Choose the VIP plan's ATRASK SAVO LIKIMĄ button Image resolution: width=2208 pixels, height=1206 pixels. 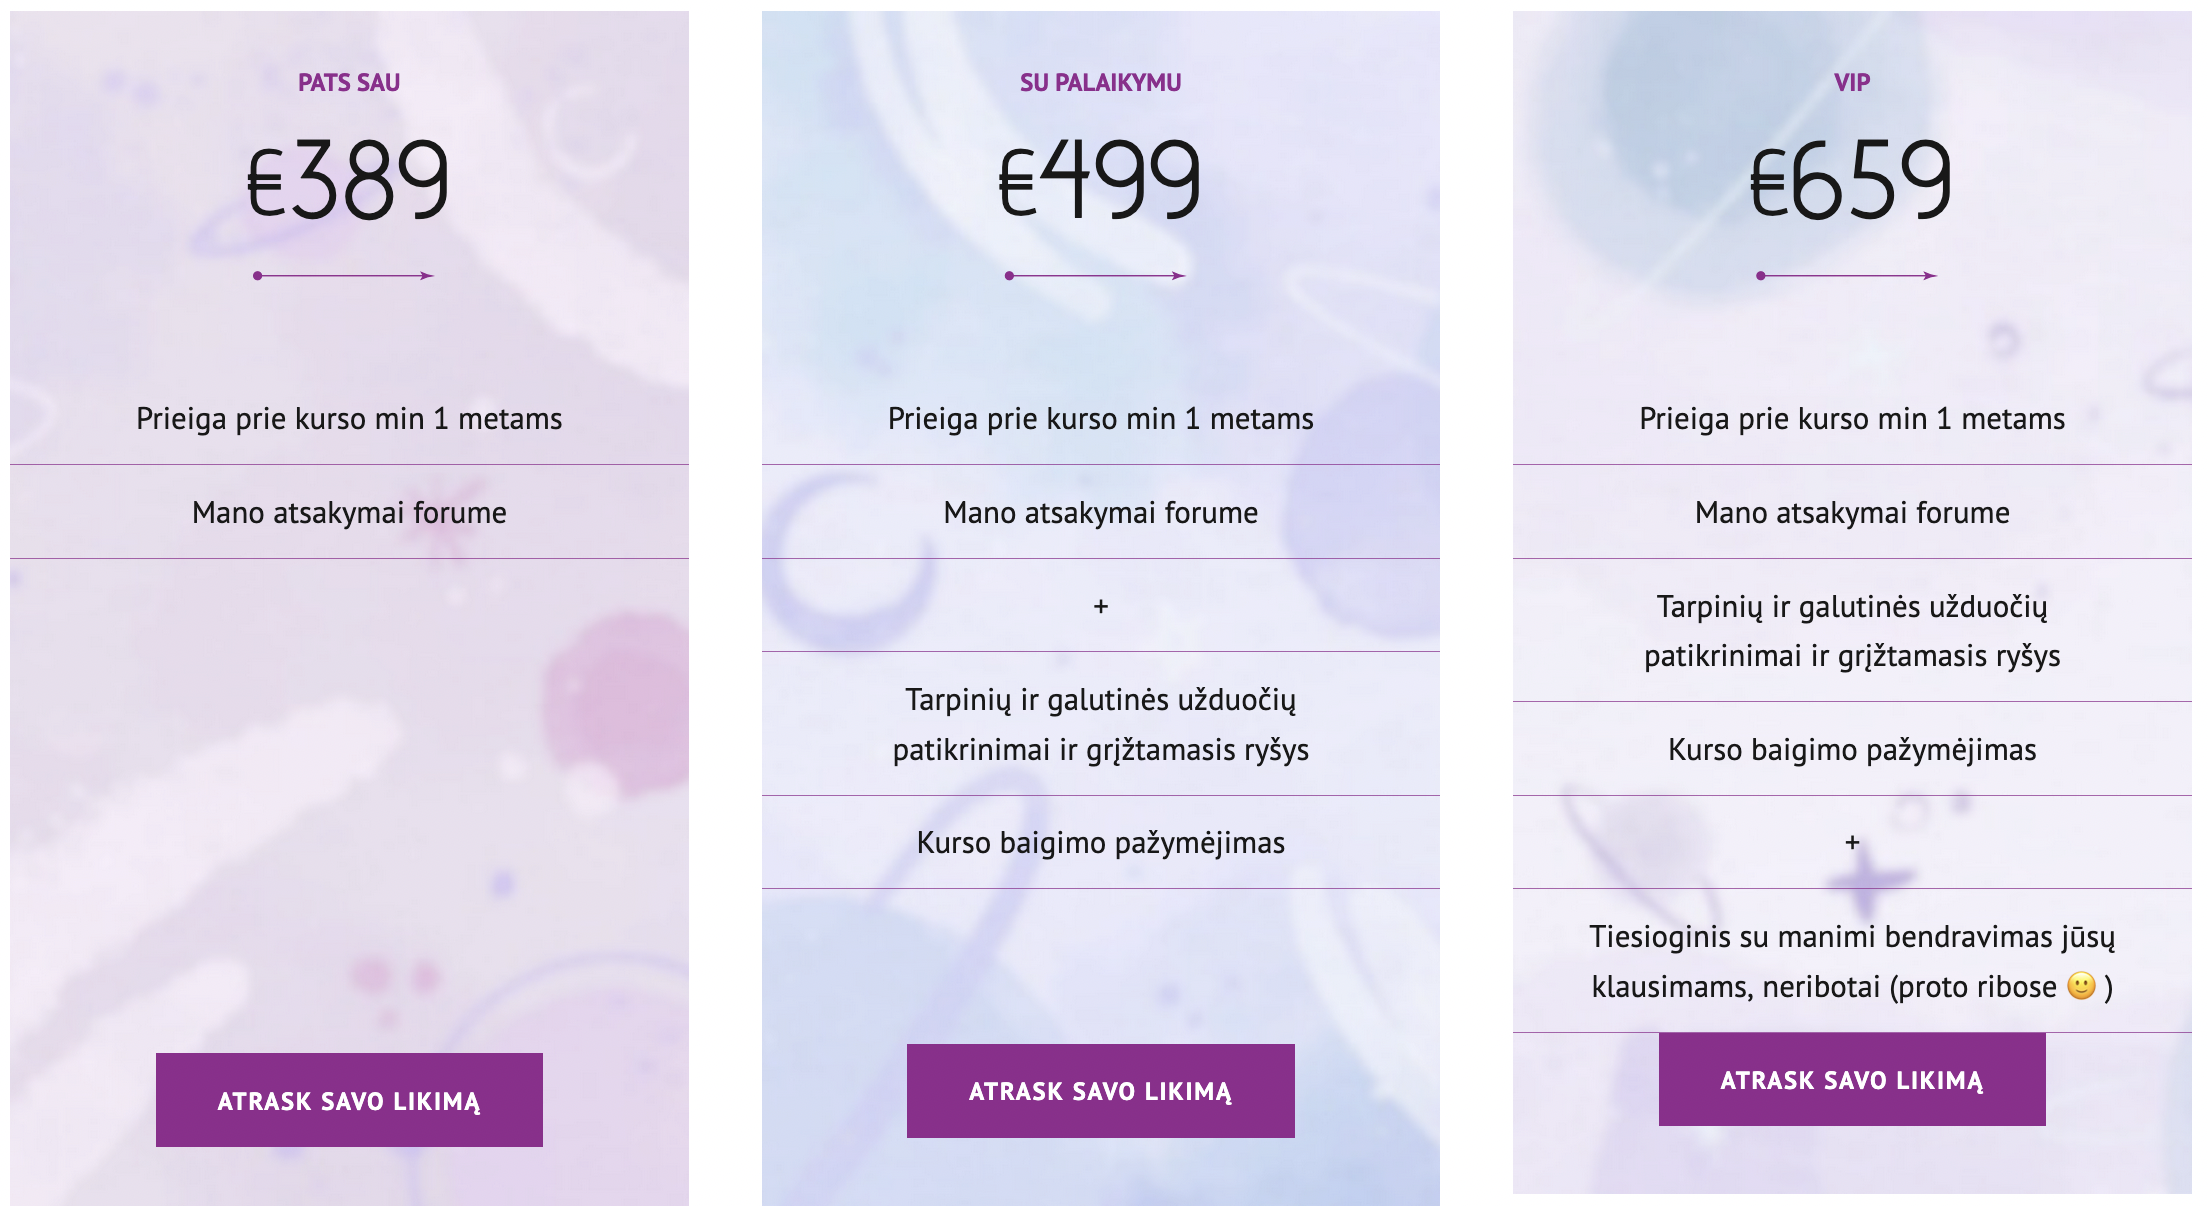[1851, 1080]
